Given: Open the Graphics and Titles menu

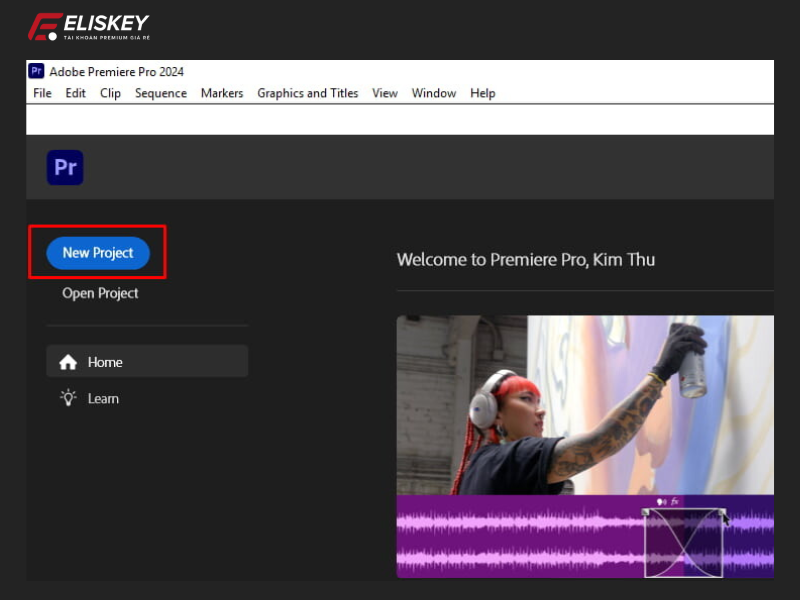Looking at the screenshot, I should click(x=308, y=93).
